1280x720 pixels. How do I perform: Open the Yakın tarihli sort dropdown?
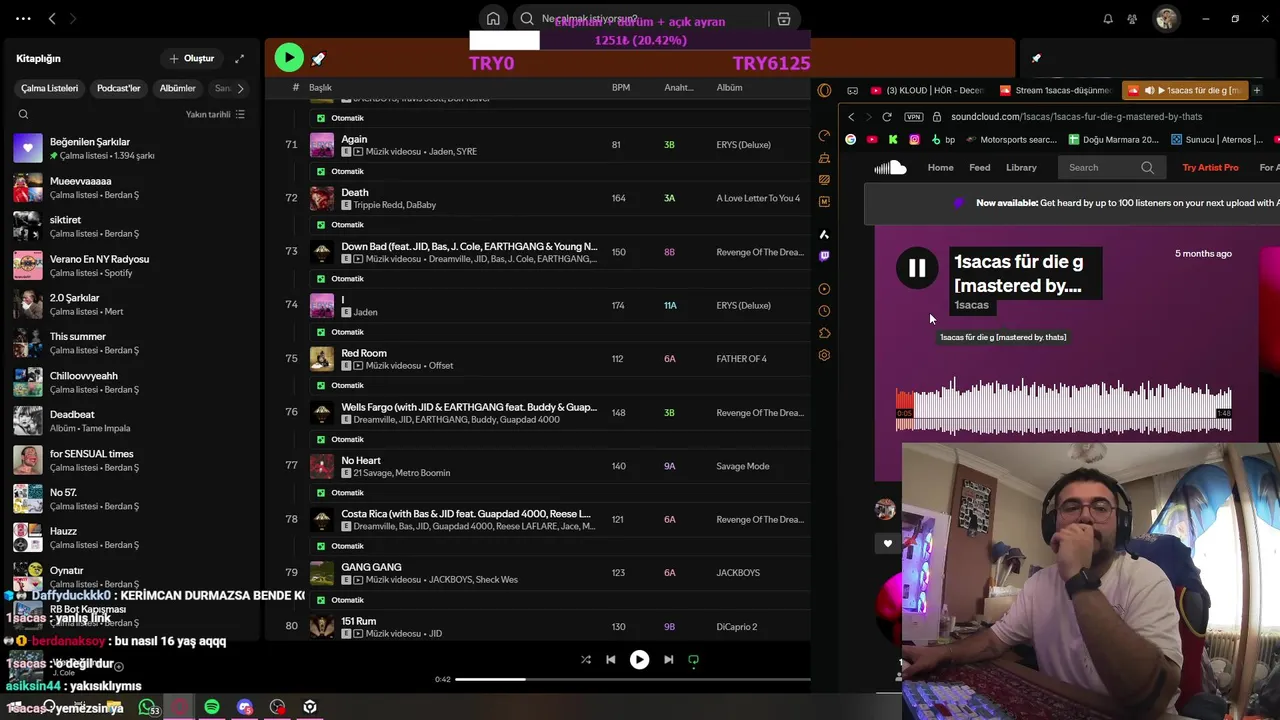click(x=215, y=114)
